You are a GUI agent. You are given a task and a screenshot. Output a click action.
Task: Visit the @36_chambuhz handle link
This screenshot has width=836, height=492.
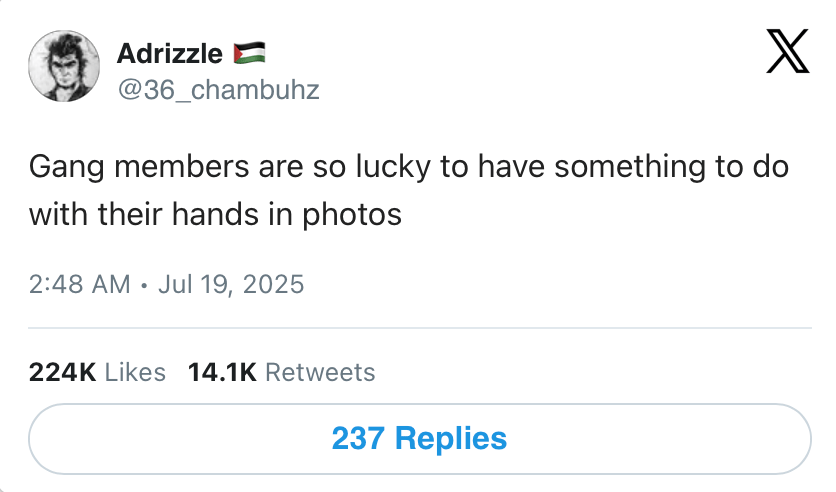click(219, 90)
